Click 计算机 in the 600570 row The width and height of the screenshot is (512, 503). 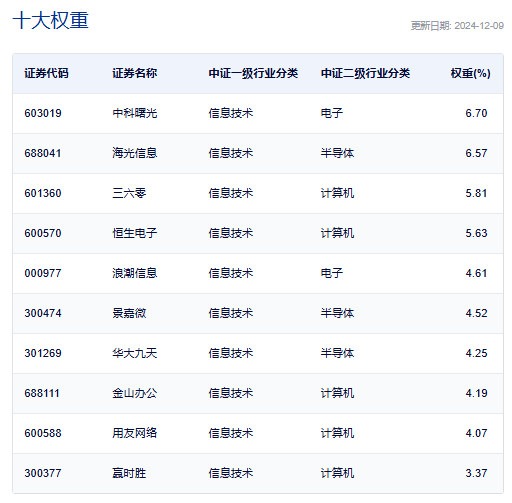337,233
